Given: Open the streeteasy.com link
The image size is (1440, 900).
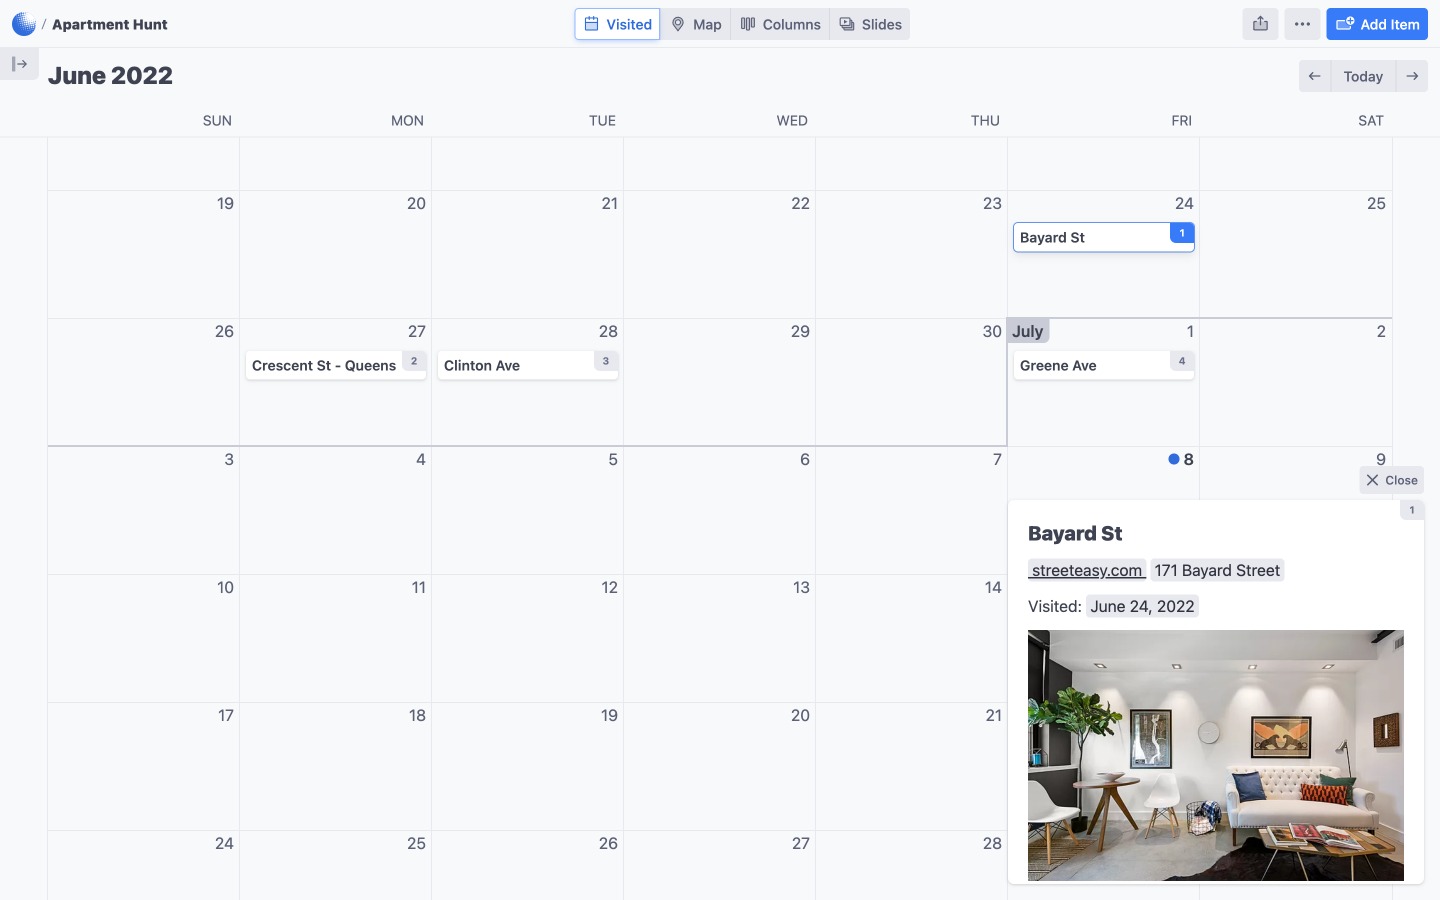Looking at the screenshot, I should 1087,570.
